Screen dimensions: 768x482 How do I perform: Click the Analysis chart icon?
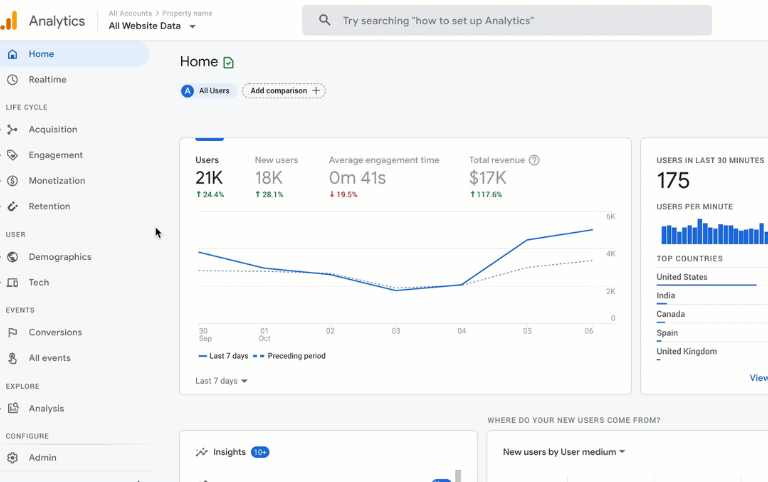click(13, 408)
